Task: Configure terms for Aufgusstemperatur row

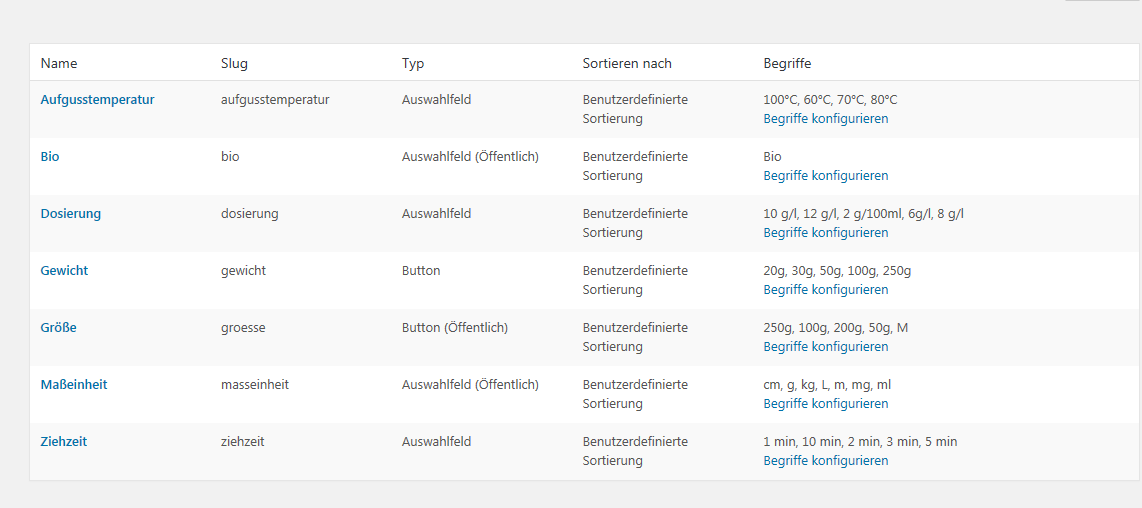Action: (x=826, y=119)
